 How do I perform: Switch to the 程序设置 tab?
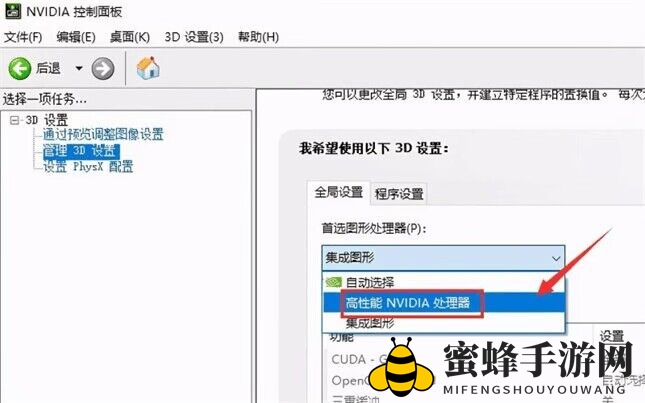399,194
